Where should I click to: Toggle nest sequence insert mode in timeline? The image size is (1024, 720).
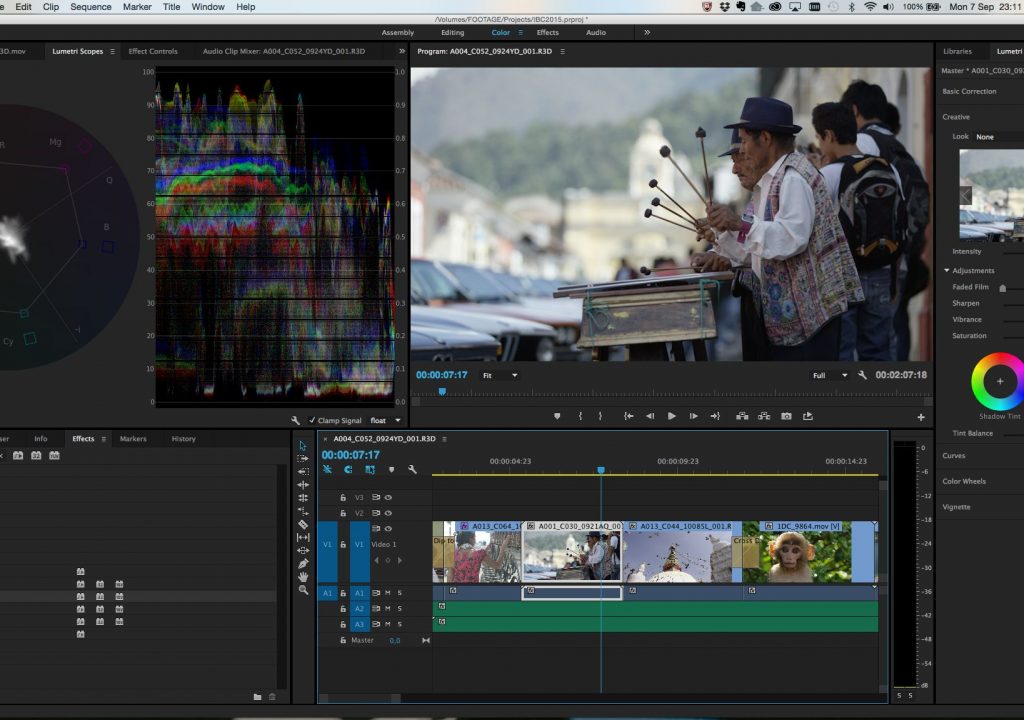point(327,469)
